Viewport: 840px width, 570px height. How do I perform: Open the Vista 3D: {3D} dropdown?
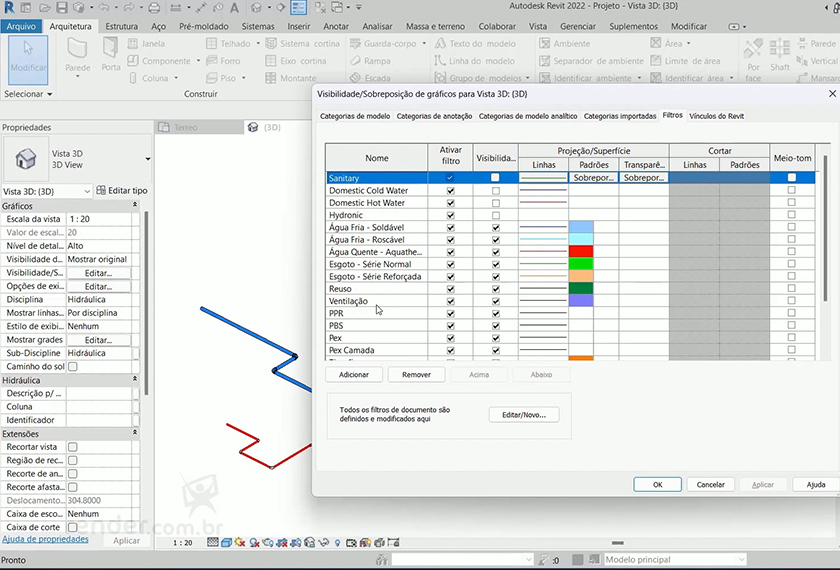click(x=47, y=191)
